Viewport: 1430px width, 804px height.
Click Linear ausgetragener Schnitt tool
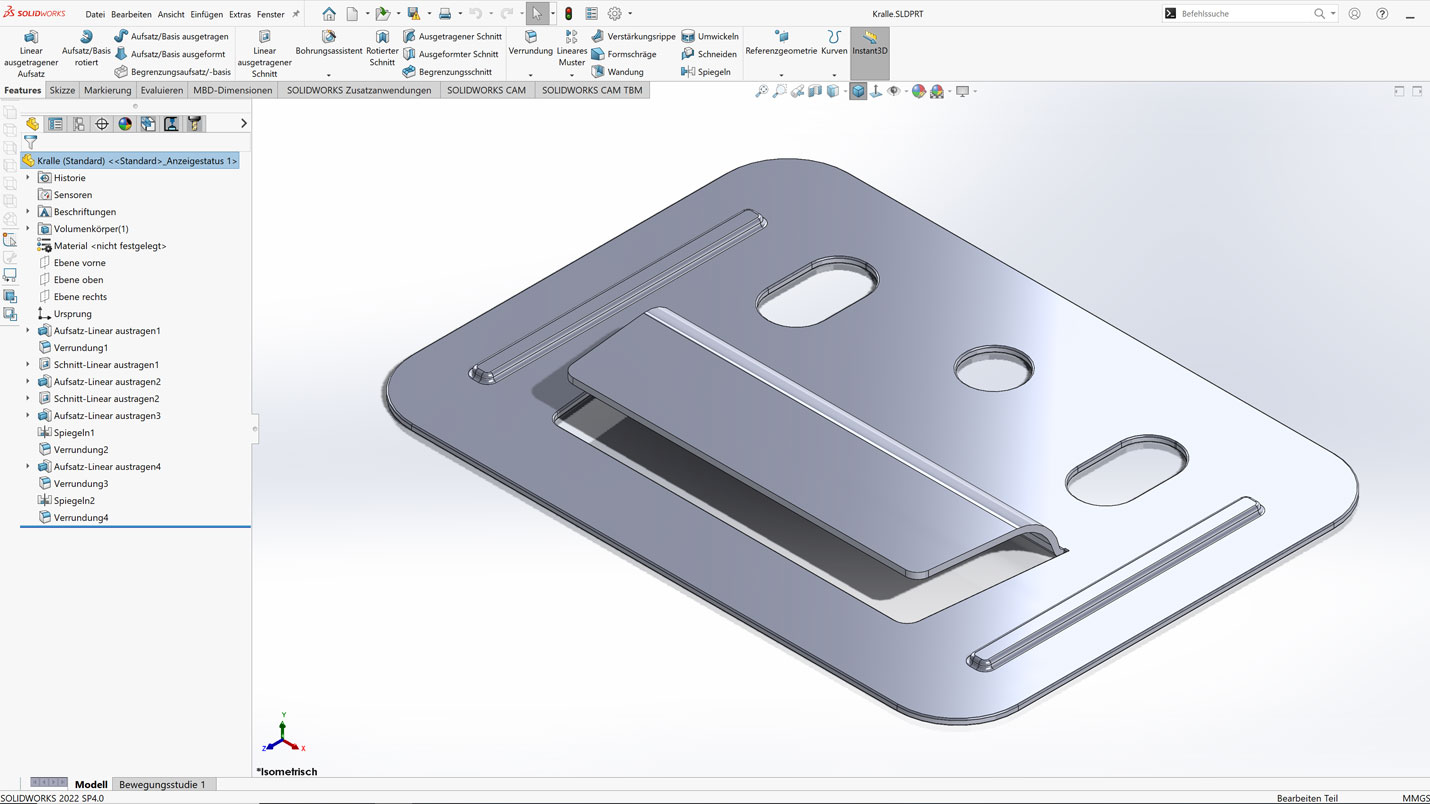[x=265, y=55]
